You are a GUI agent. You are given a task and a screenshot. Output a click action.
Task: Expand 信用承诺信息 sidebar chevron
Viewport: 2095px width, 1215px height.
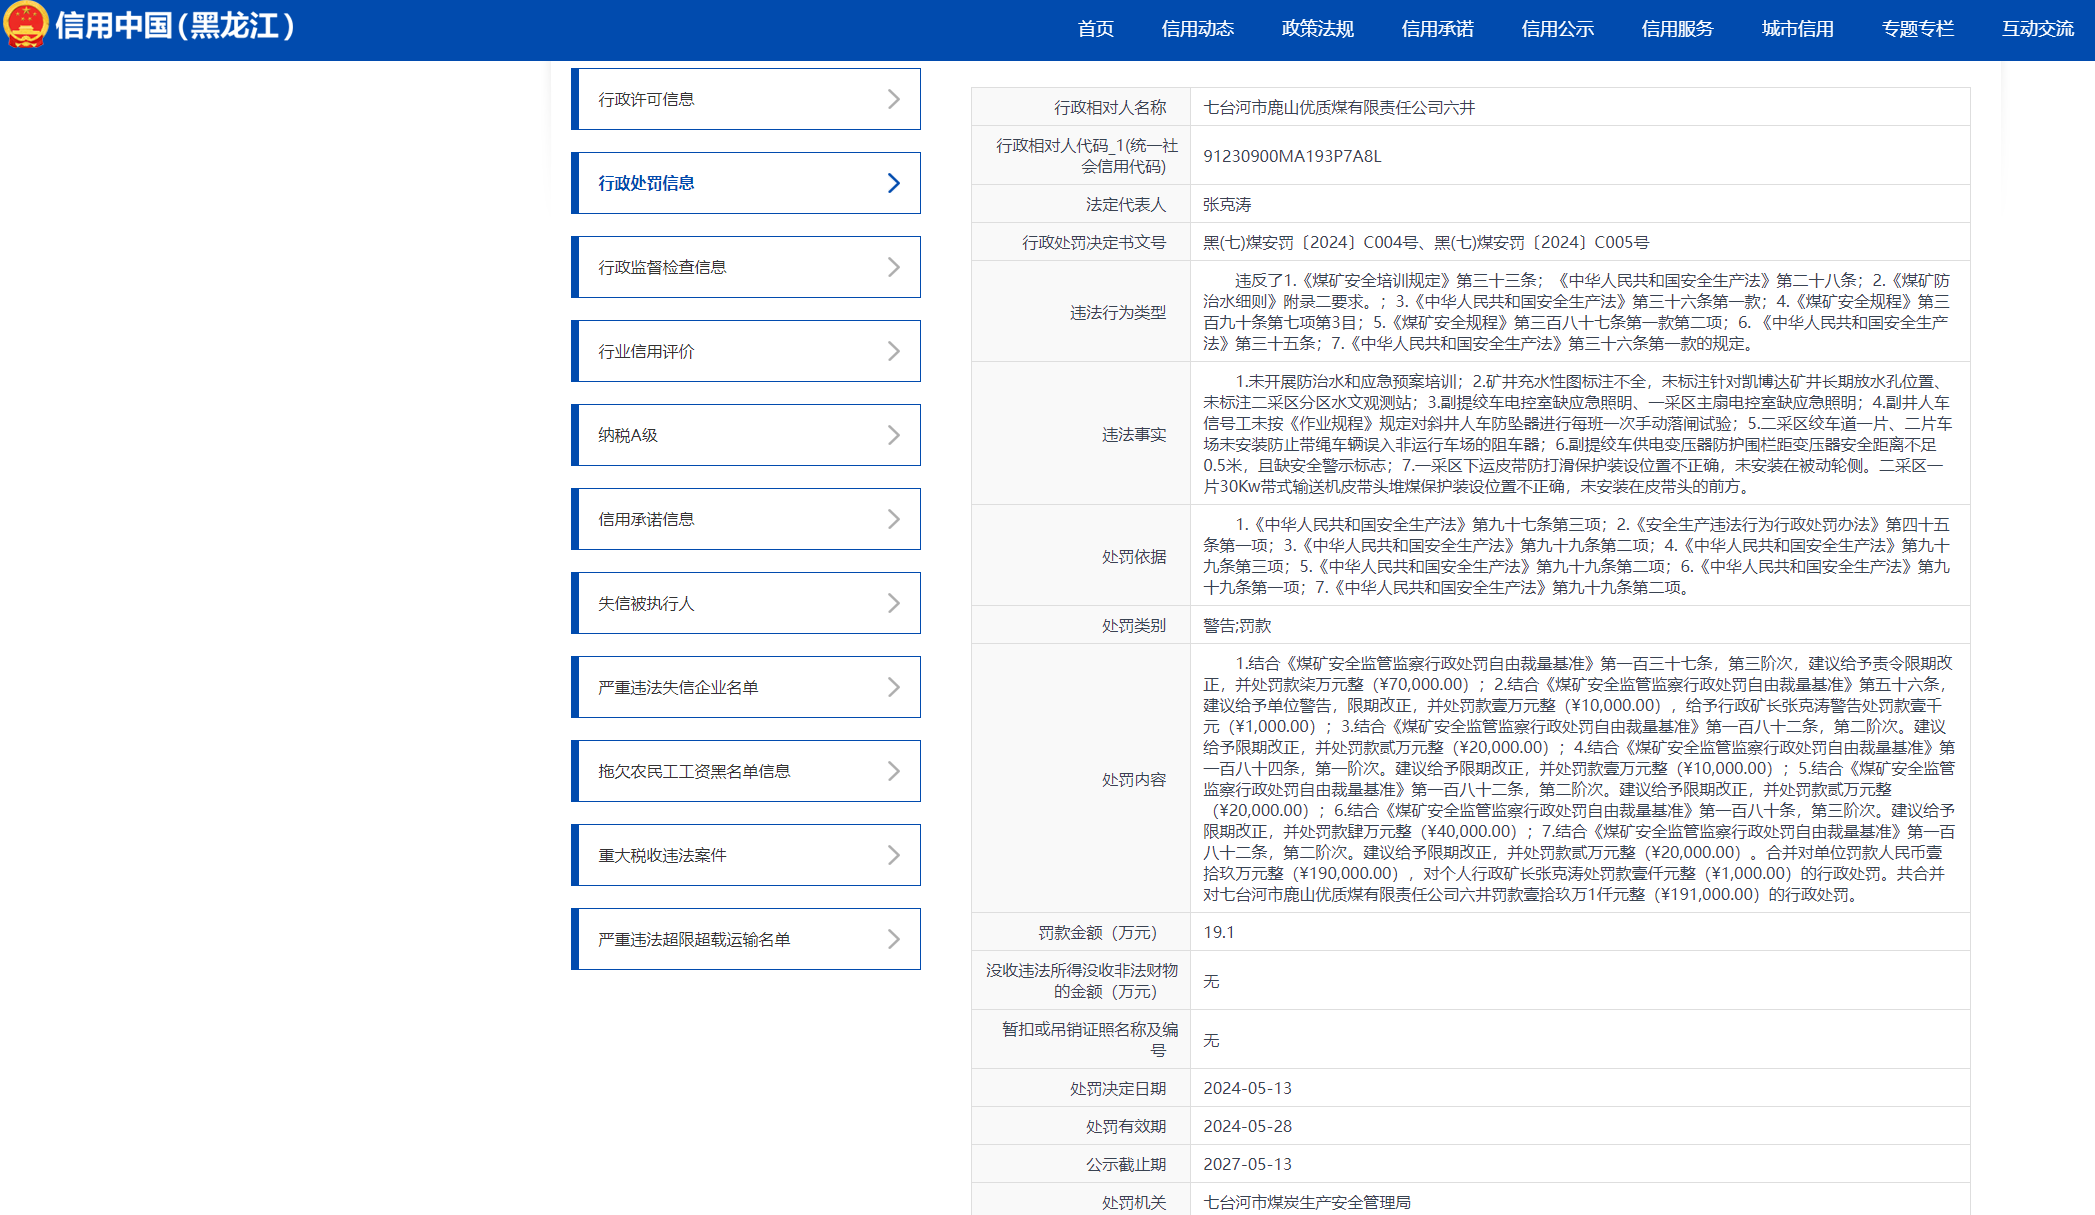[x=893, y=519]
